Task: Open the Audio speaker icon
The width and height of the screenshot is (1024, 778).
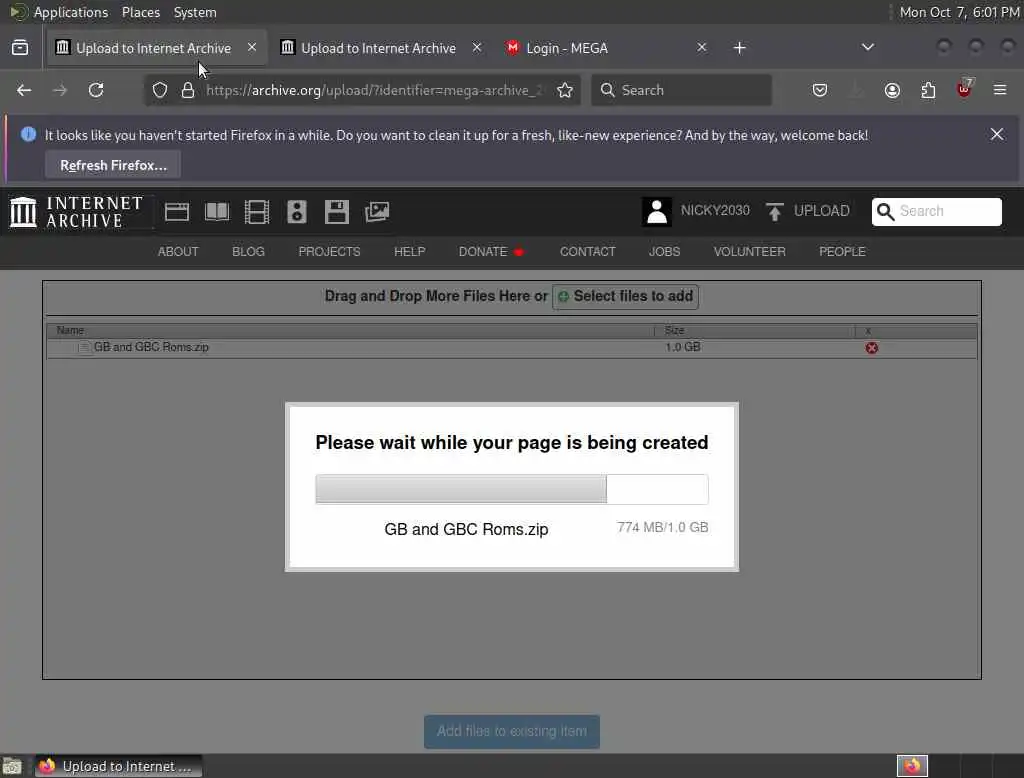Action: (x=296, y=212)
